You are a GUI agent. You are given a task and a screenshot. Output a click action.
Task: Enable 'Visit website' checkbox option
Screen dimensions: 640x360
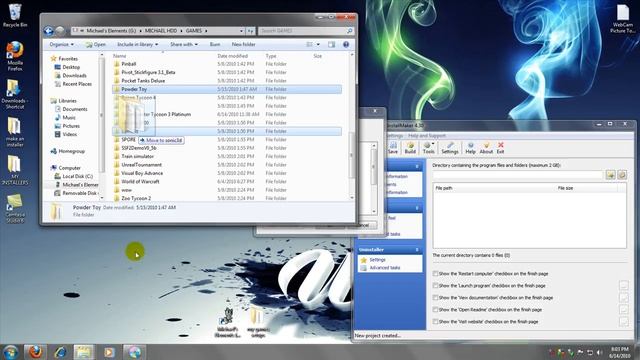(436, 322)
